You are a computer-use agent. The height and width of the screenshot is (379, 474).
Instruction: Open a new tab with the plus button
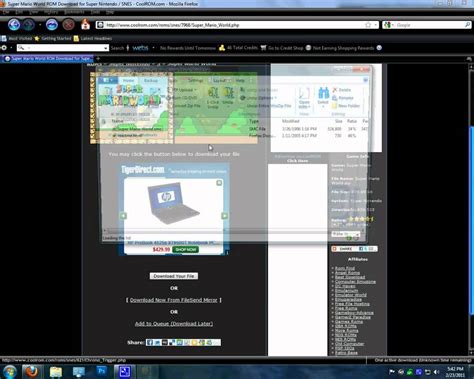pyautogui.click(x=98, y=59)
